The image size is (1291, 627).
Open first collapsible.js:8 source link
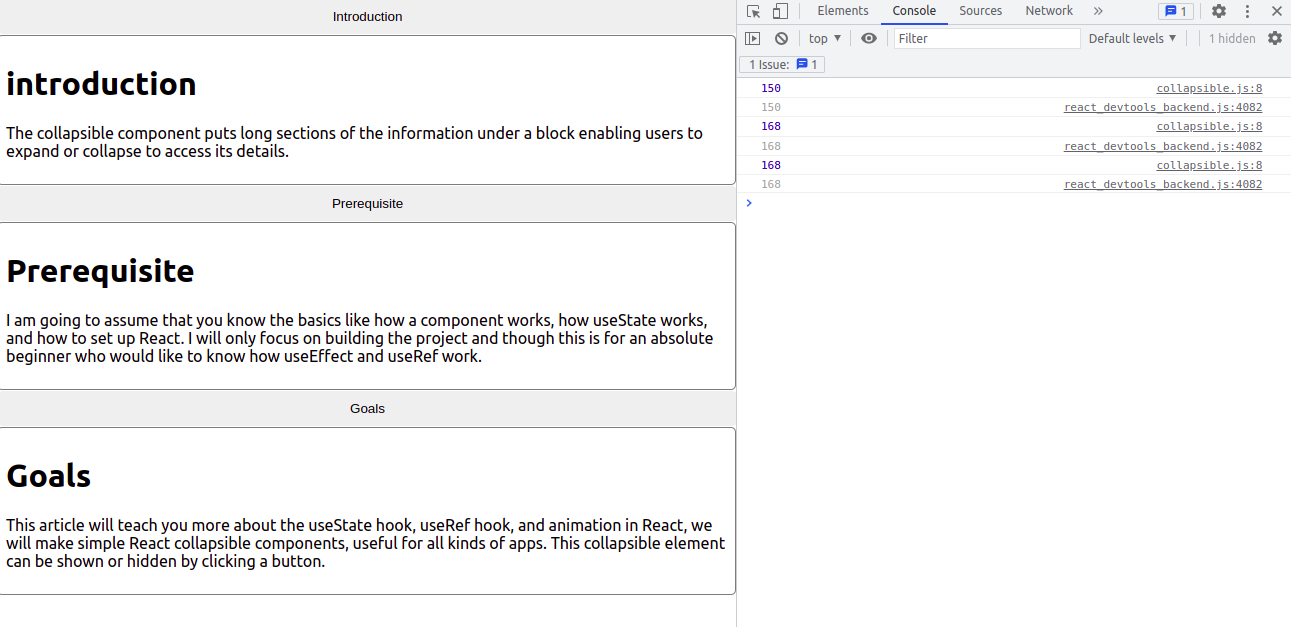coord(1209,88)
